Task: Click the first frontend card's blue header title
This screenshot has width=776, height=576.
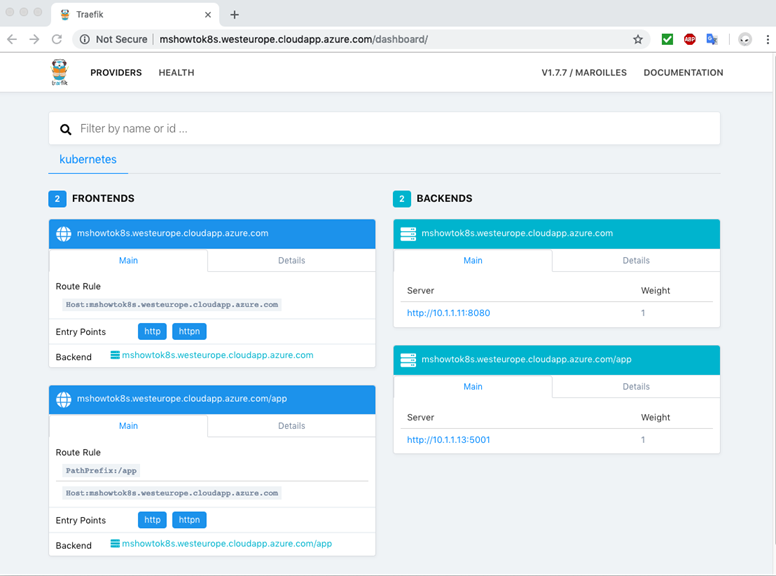Action: (x=172, y=233)
